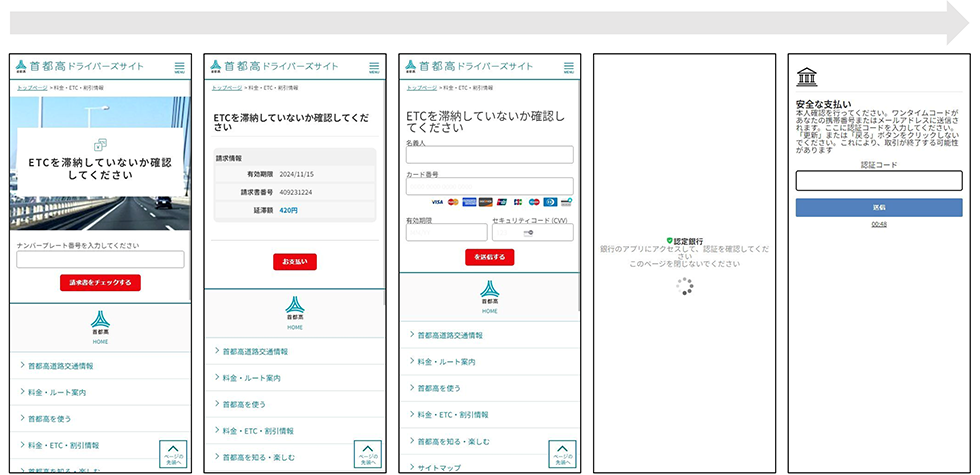Open MENU hamburger on the card entry screen

[x=569, y=67]
